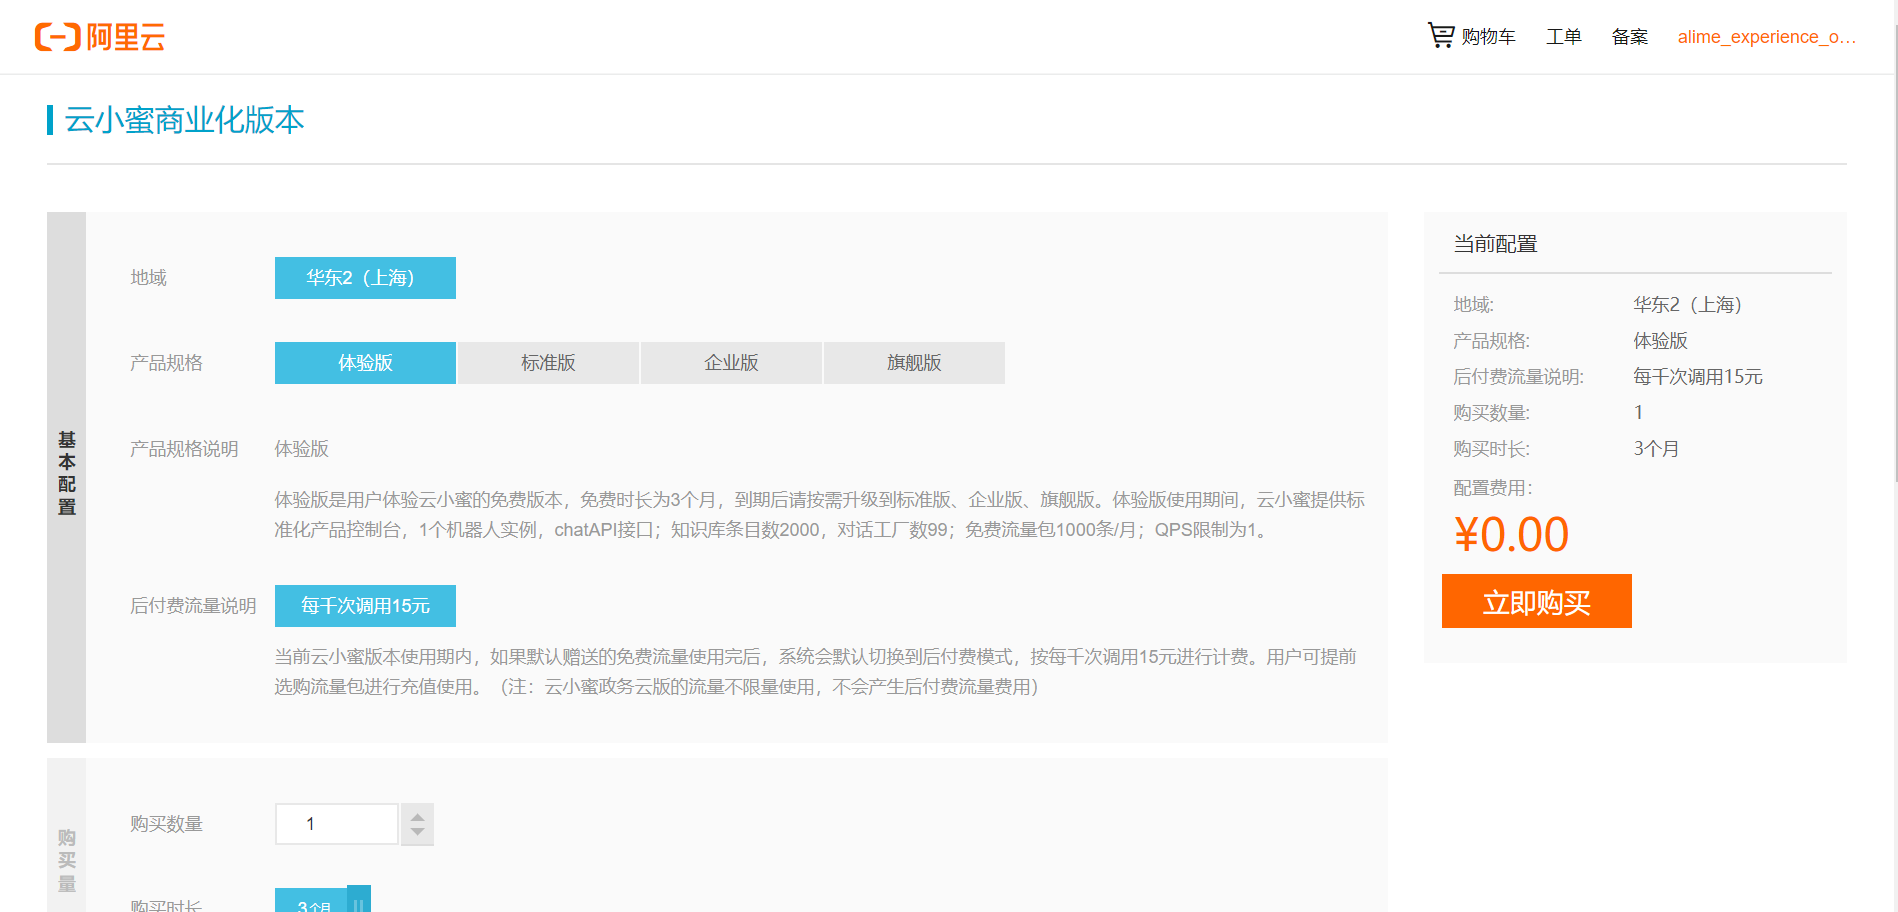Screen dimensions: 1898x912
Task: Choose the 体验版 product spec
Action: coord(365,363)
